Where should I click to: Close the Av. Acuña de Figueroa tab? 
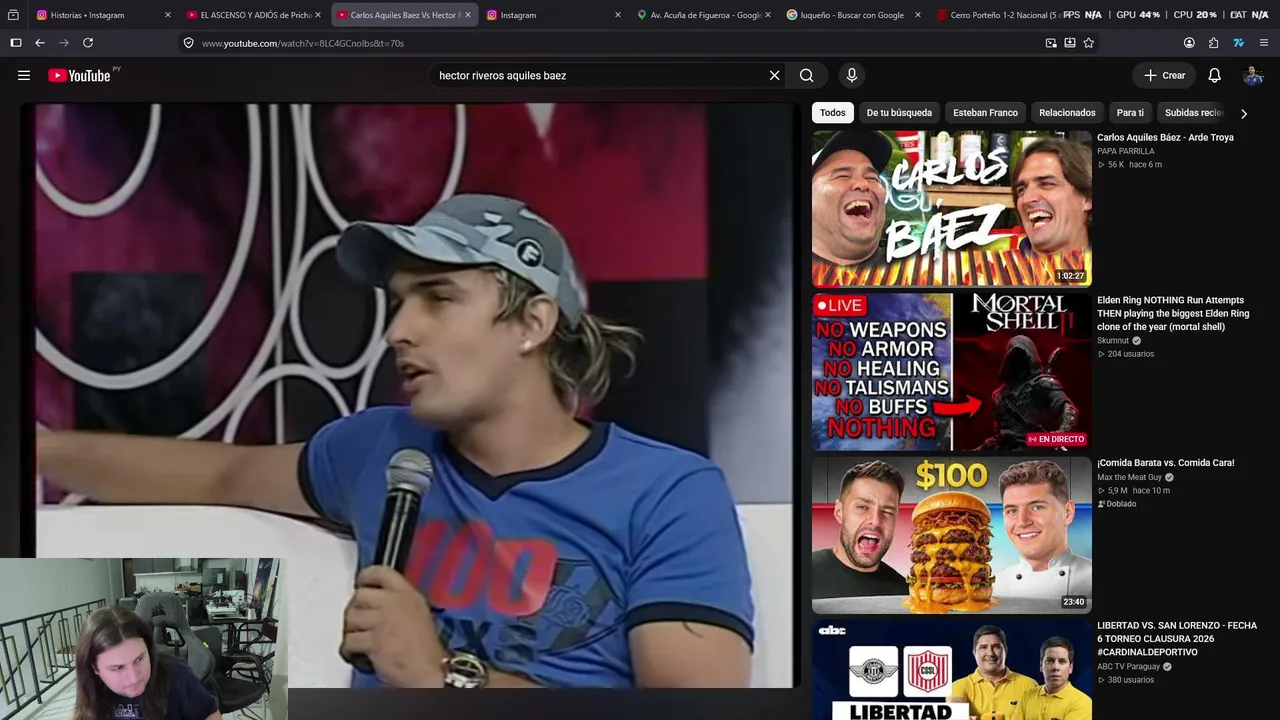click(x=768, y=15)
